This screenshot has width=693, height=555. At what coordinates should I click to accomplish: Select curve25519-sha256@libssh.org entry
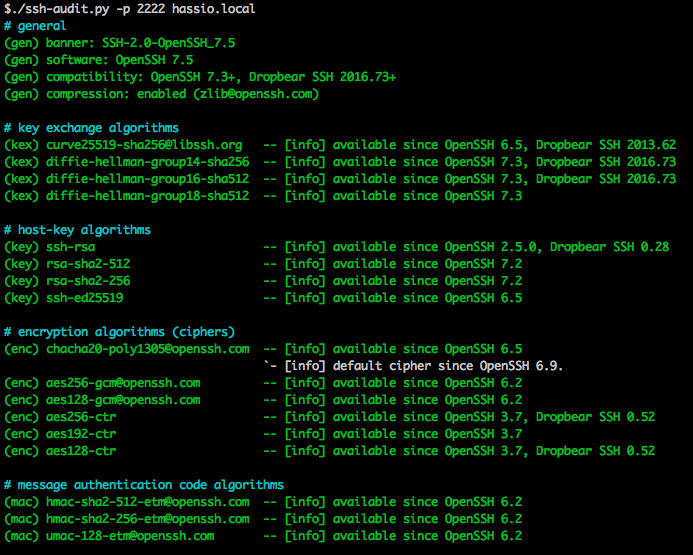point(340,145)
